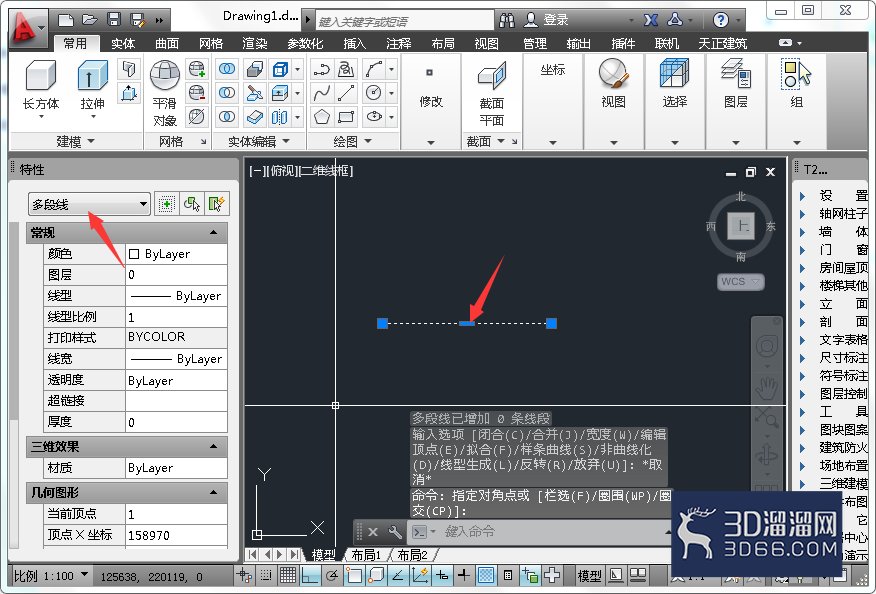The image size is (876, 594).
Task: Switch to the 布局1 layout tab
Action: [x=366, y=555]
